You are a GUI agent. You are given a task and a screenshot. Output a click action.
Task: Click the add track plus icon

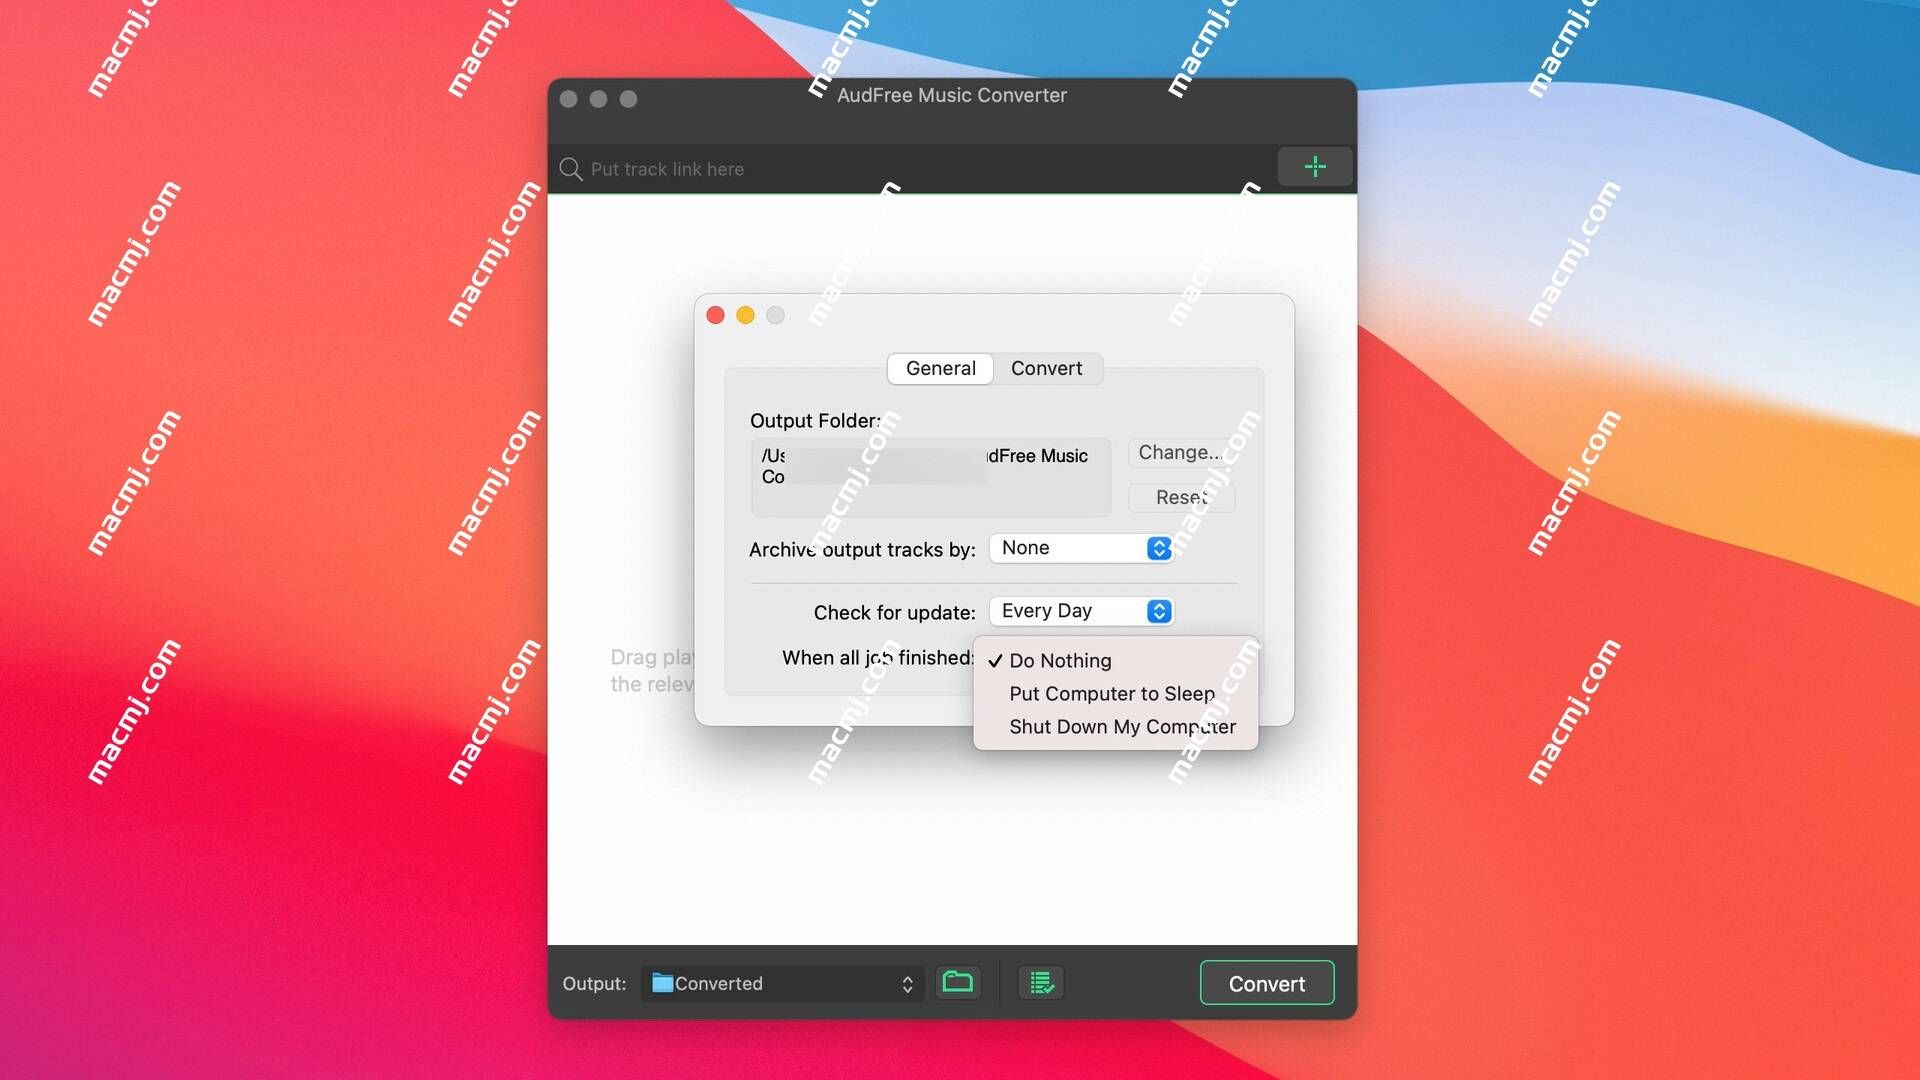(x=1313, y=169)
